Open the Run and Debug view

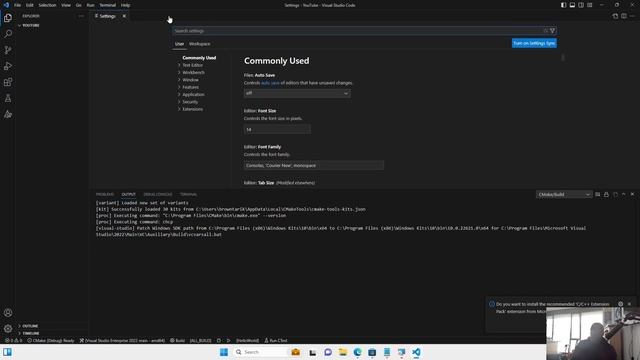pos(8,66)
